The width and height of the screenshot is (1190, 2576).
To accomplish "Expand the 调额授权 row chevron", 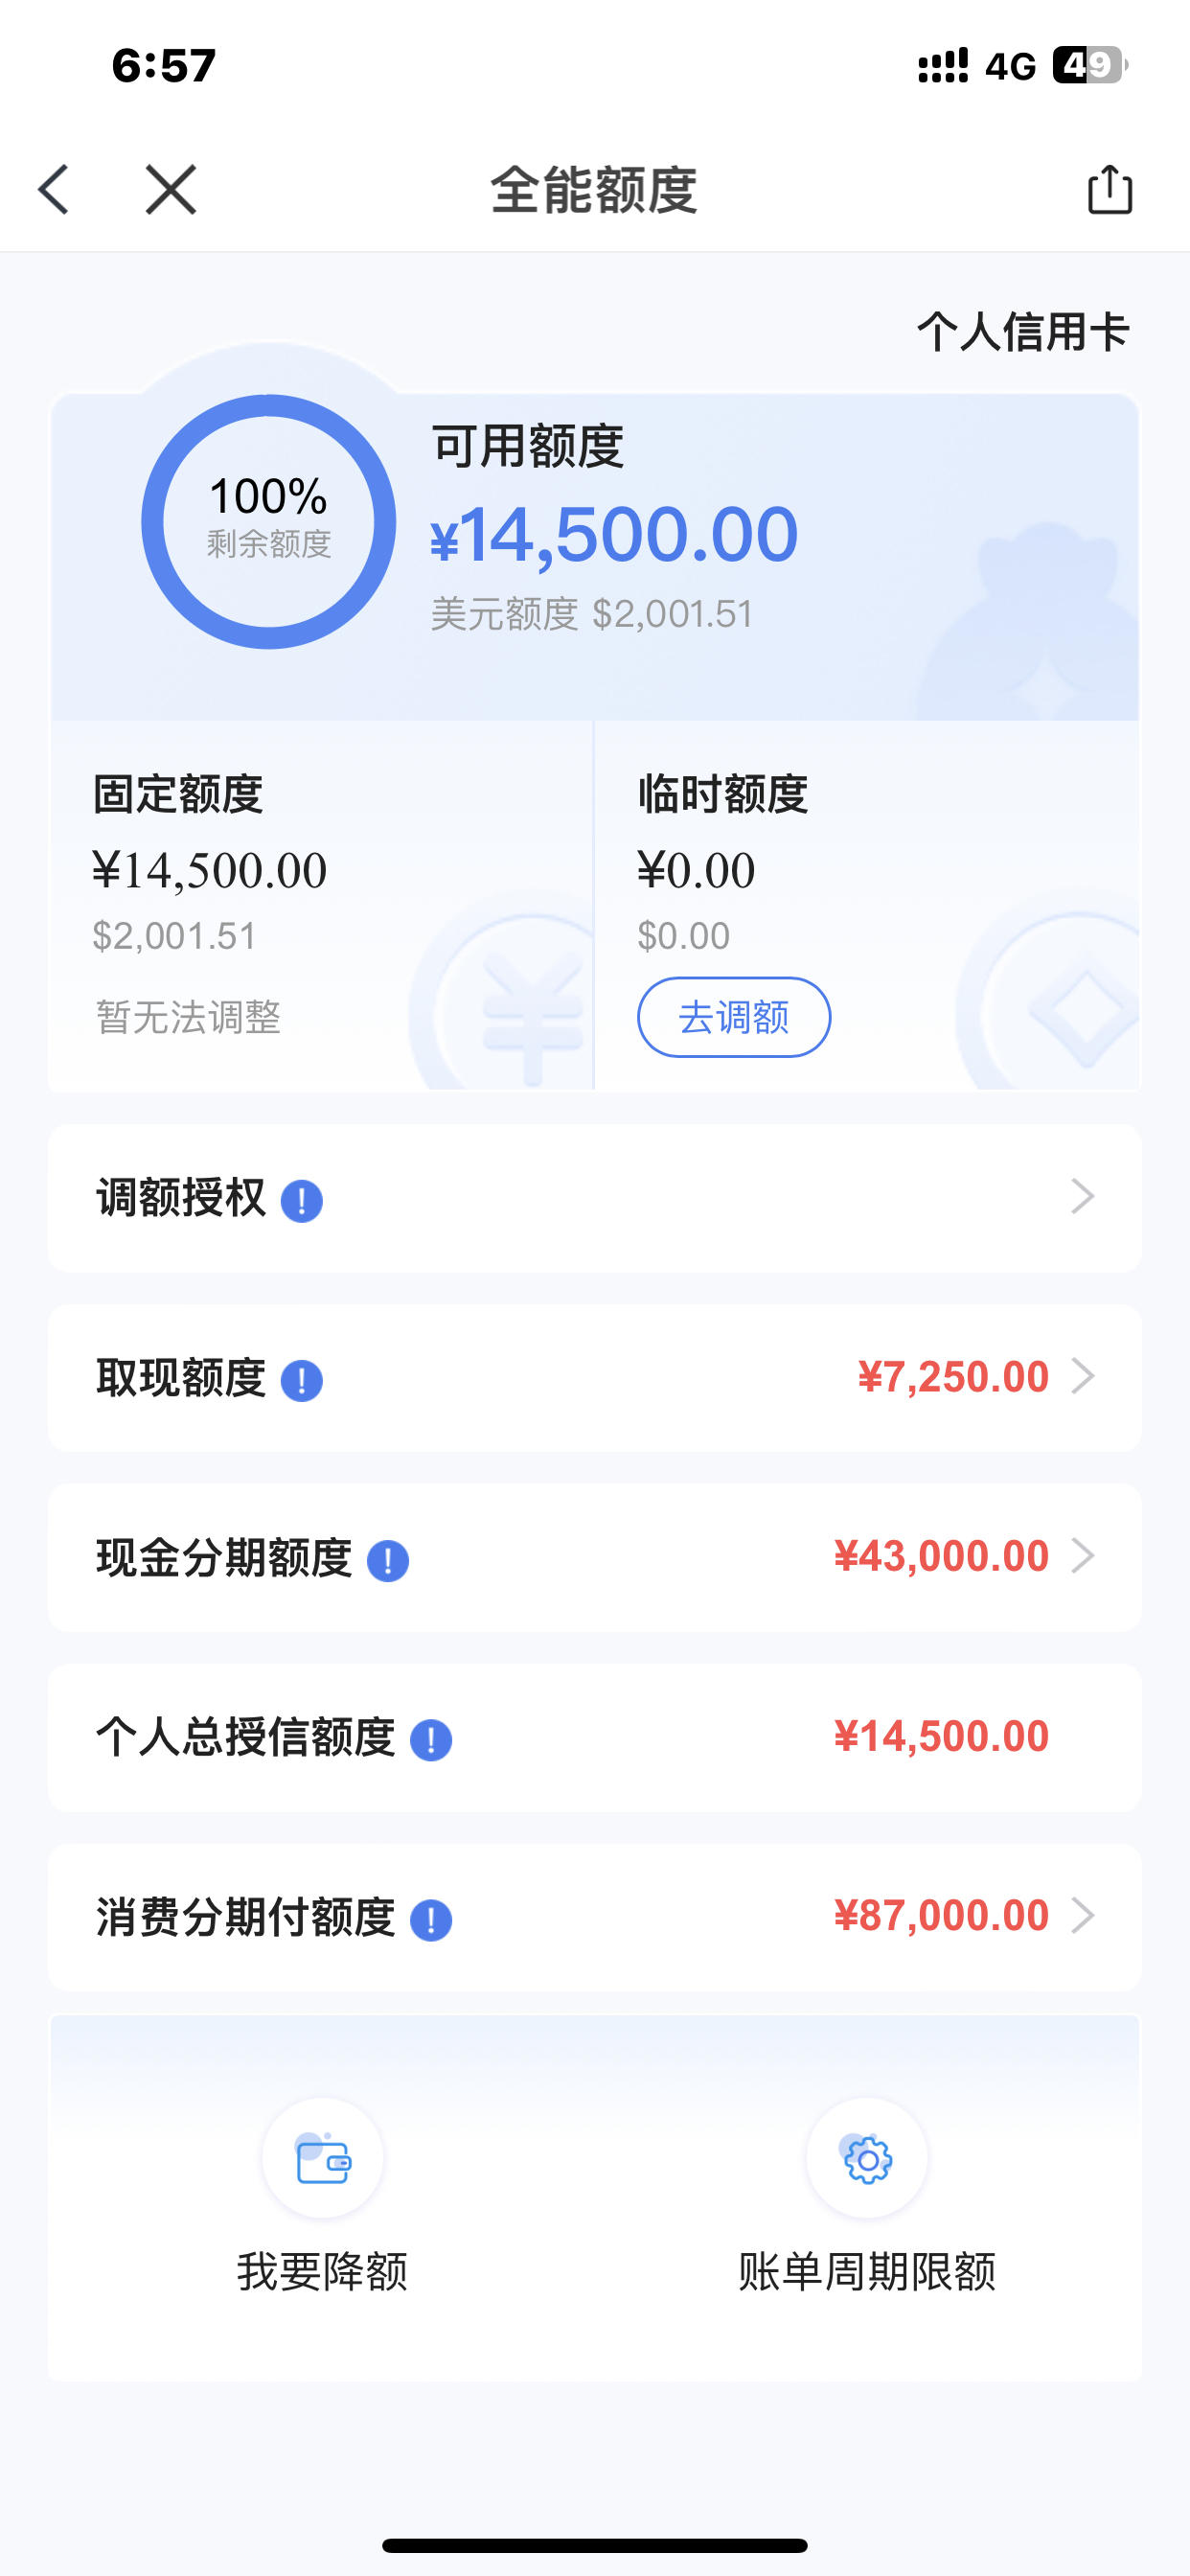I will (1083, 1196).
